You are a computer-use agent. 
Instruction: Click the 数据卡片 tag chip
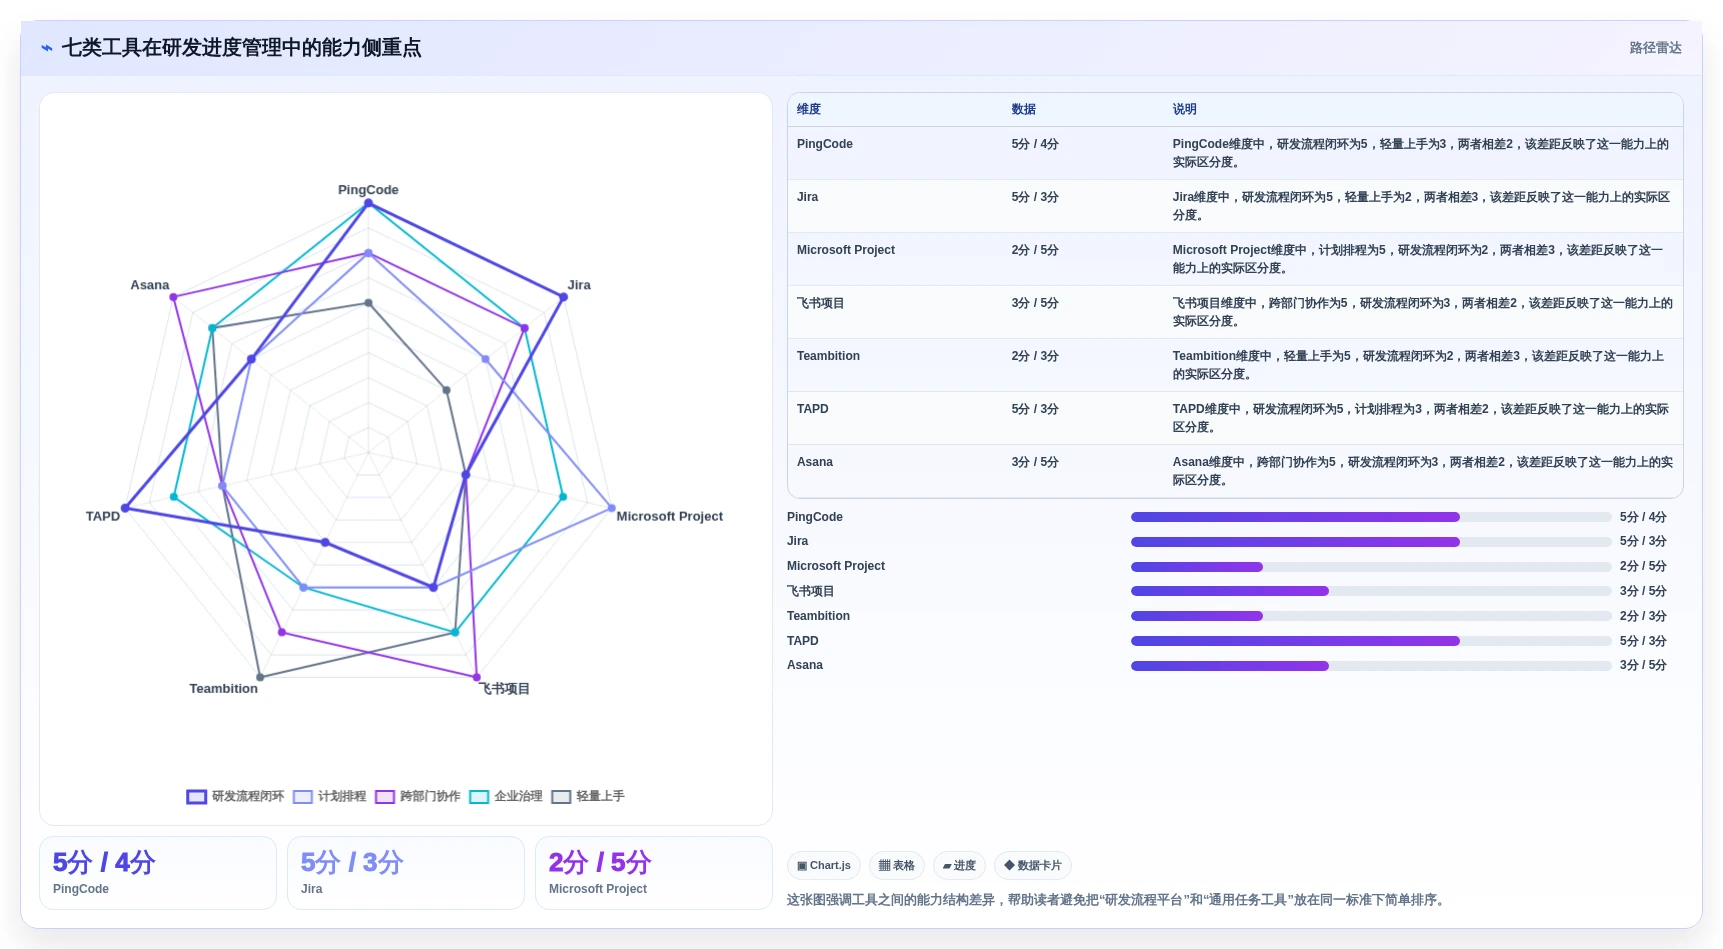(x=1033, y=866)
